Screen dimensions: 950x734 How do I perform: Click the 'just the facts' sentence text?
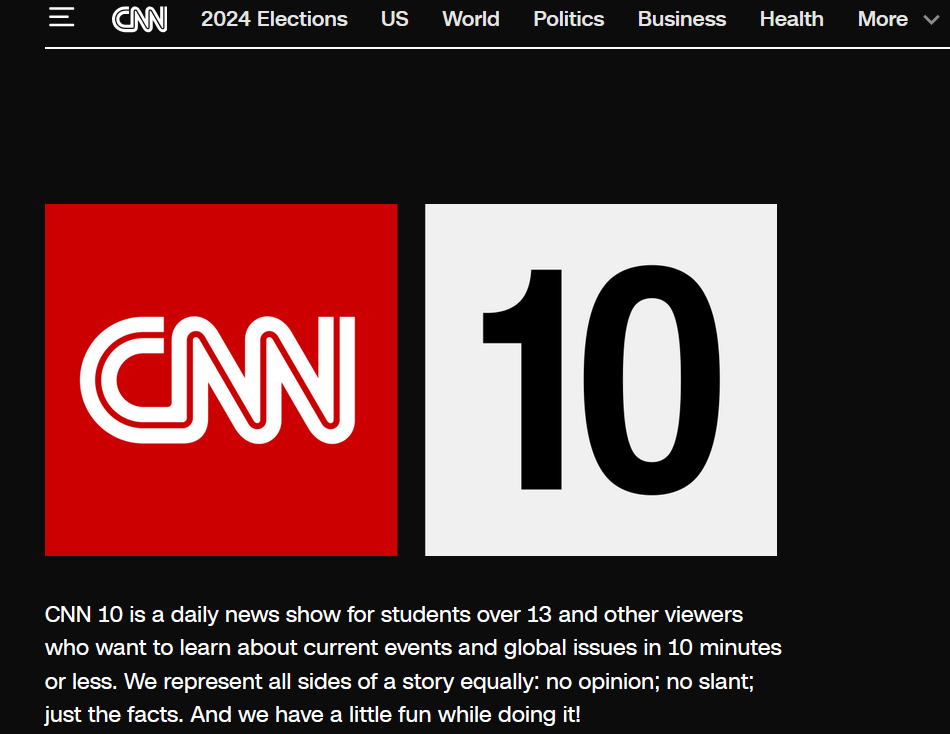[111, 716]
